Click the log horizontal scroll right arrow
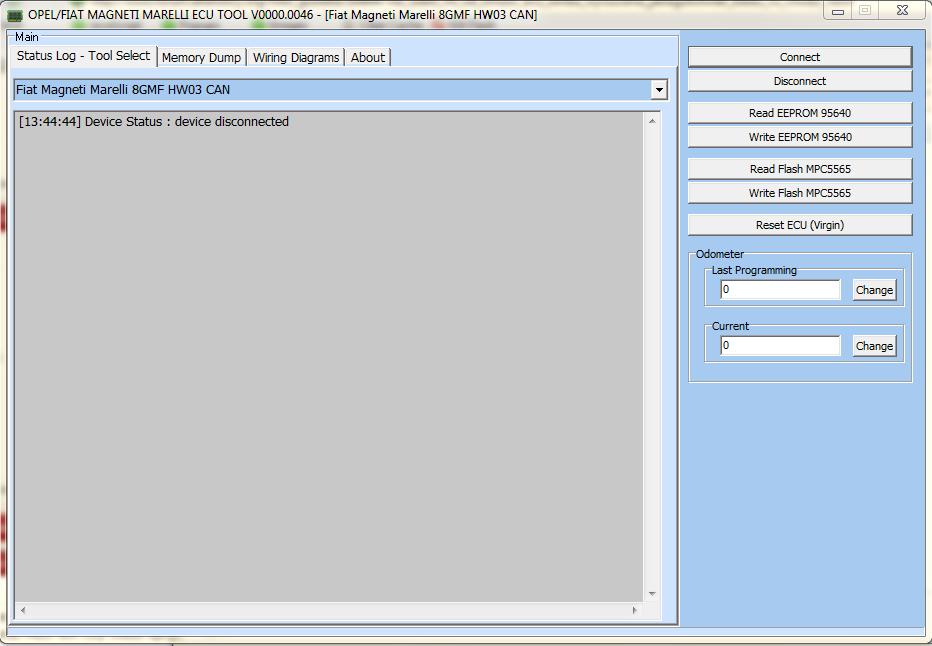The height and width of the screenshot is (646, 932). pos(634,610)
